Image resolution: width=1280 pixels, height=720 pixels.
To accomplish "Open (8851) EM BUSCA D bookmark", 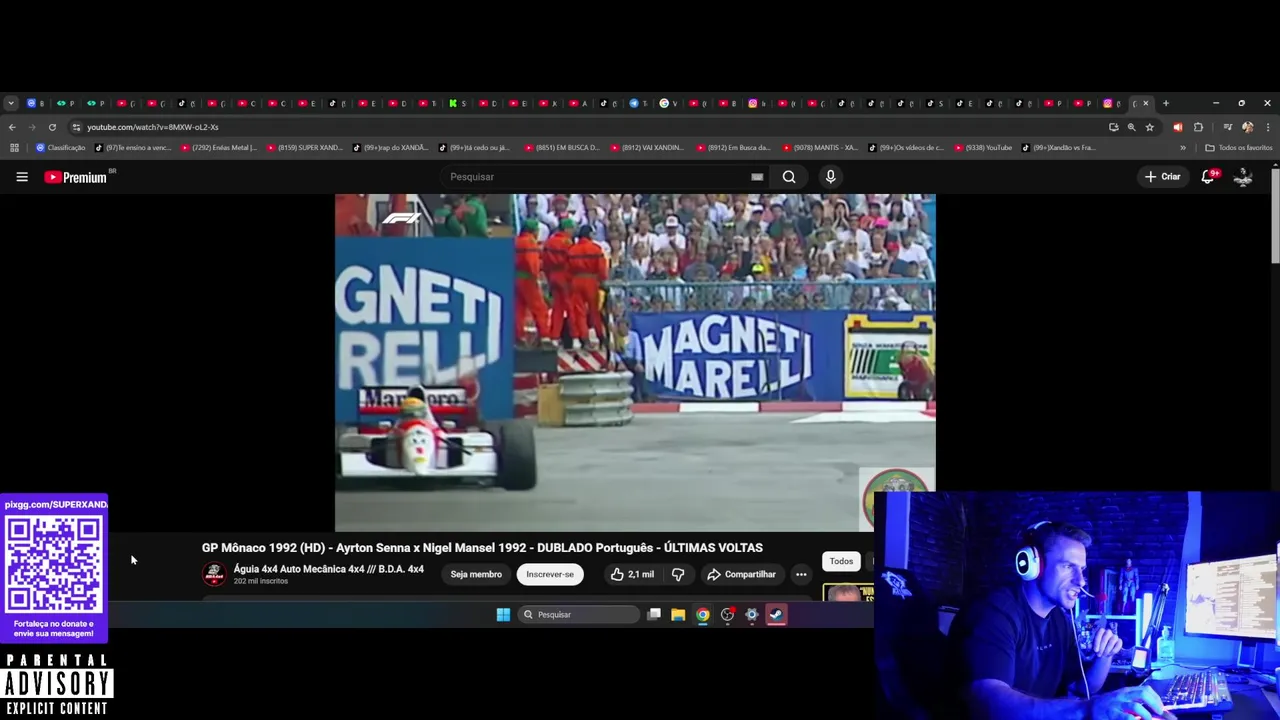I will point(562,148).
